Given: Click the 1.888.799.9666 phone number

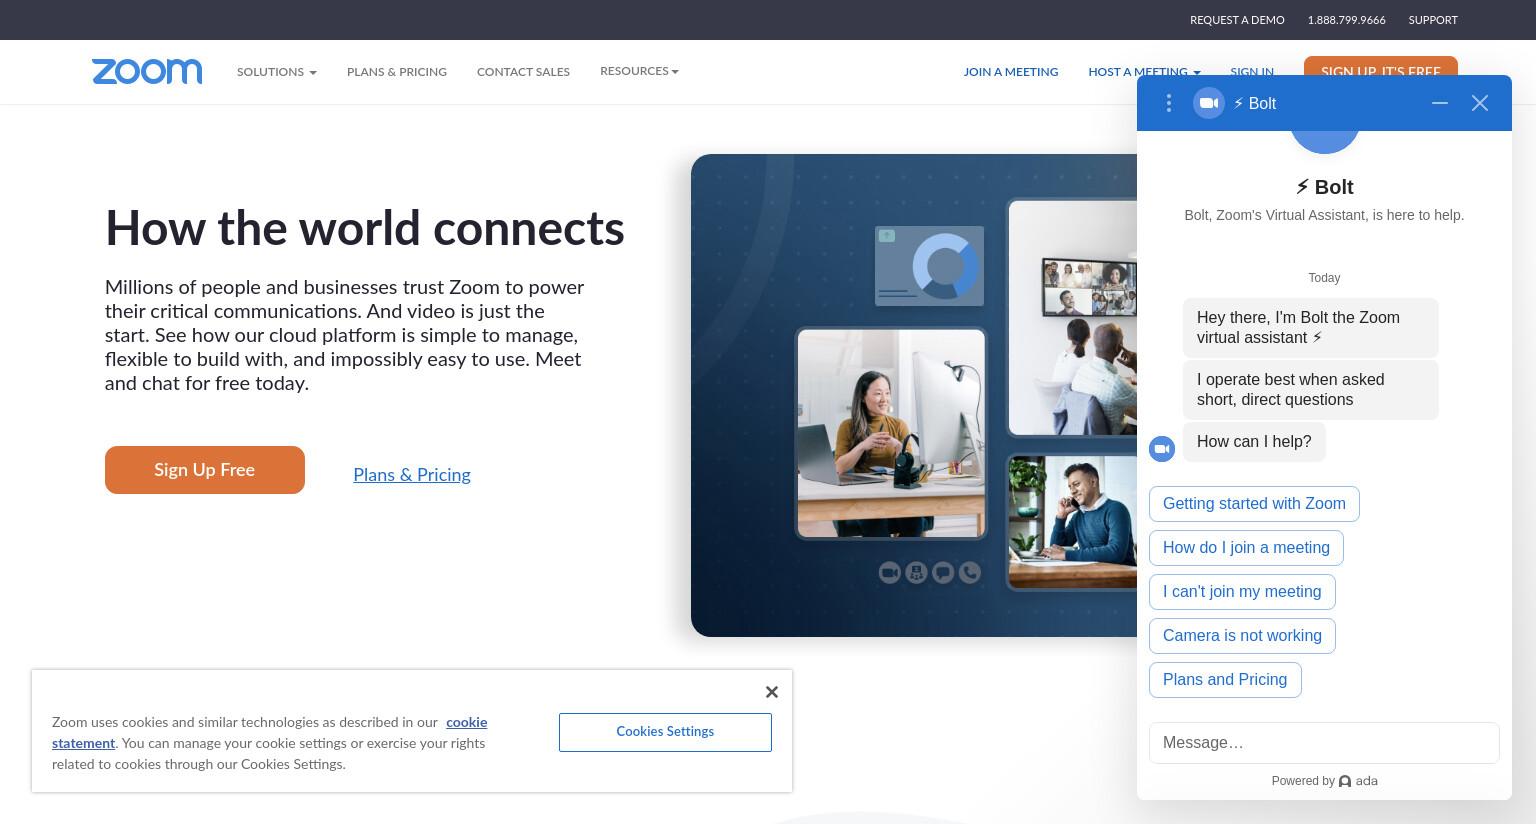Looking at the screenshot, I should 1346,20.
